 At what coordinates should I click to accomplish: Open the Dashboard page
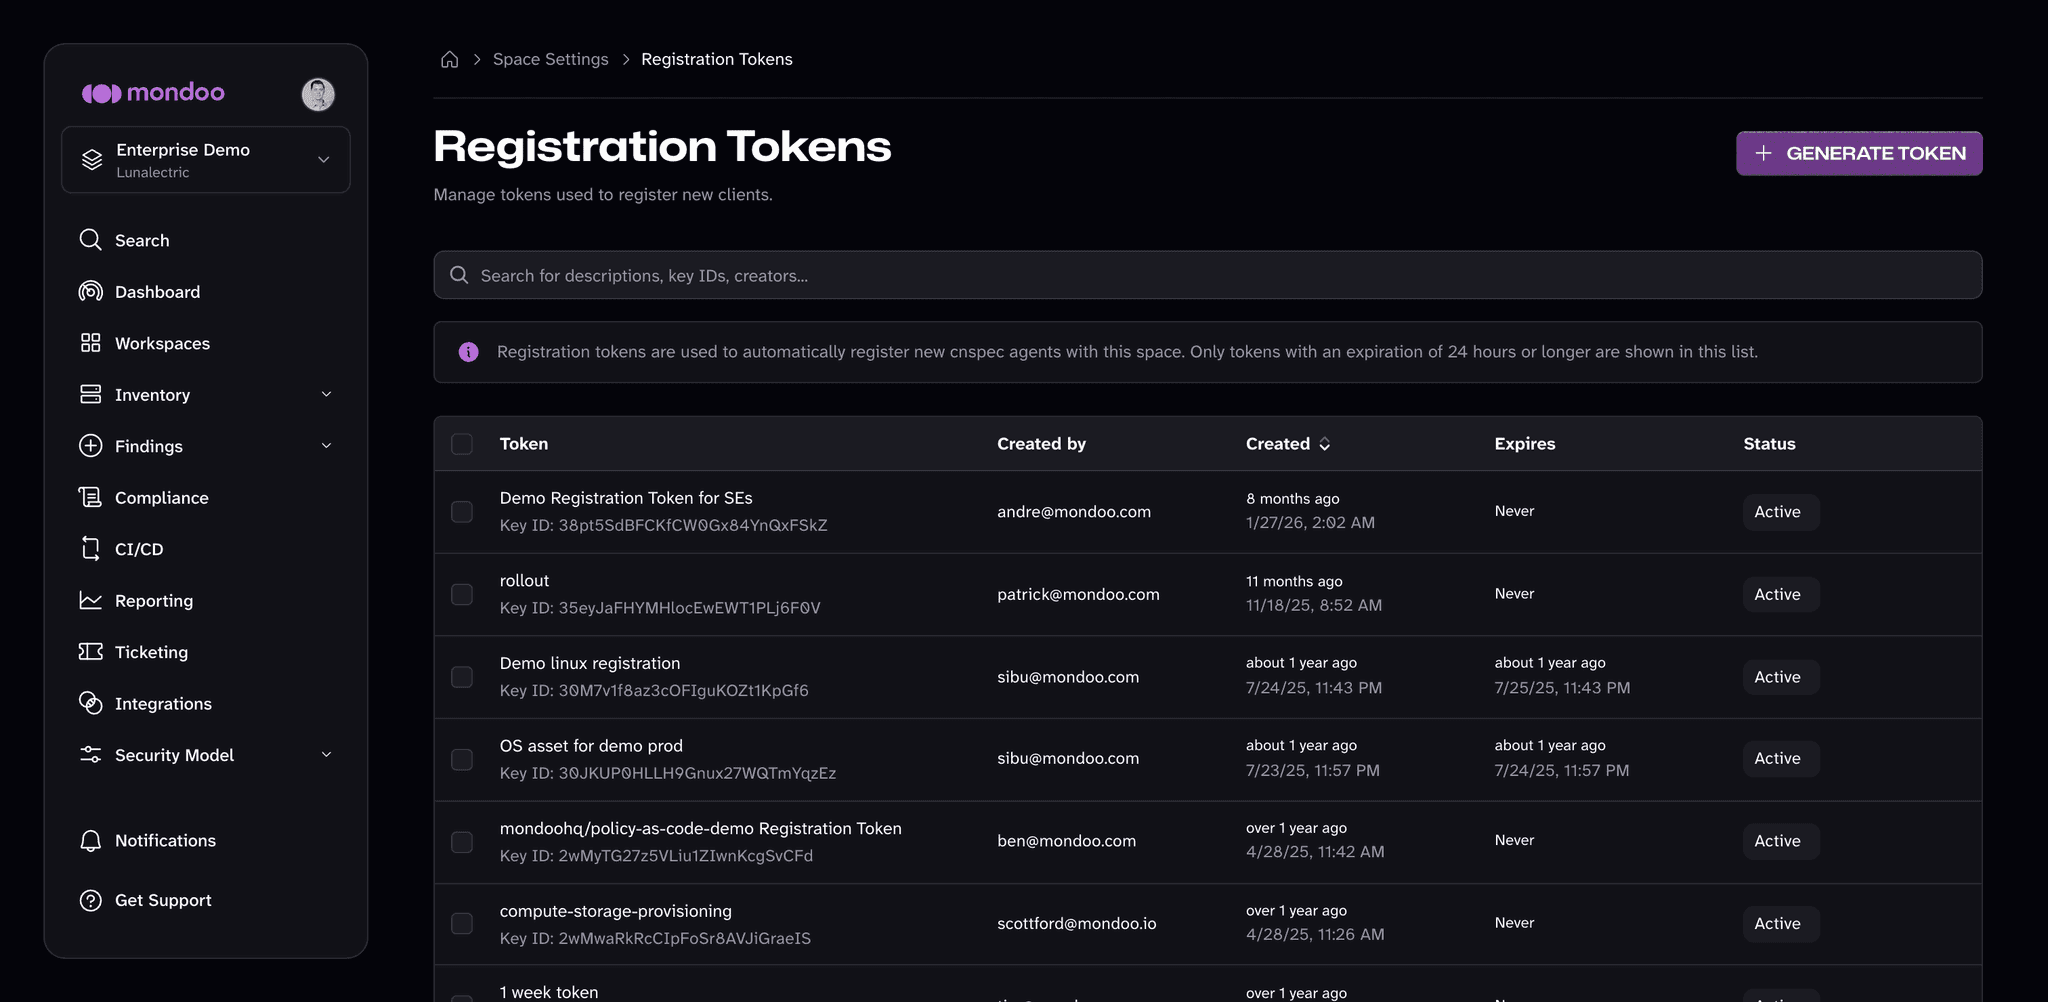[x=157, y=292]
